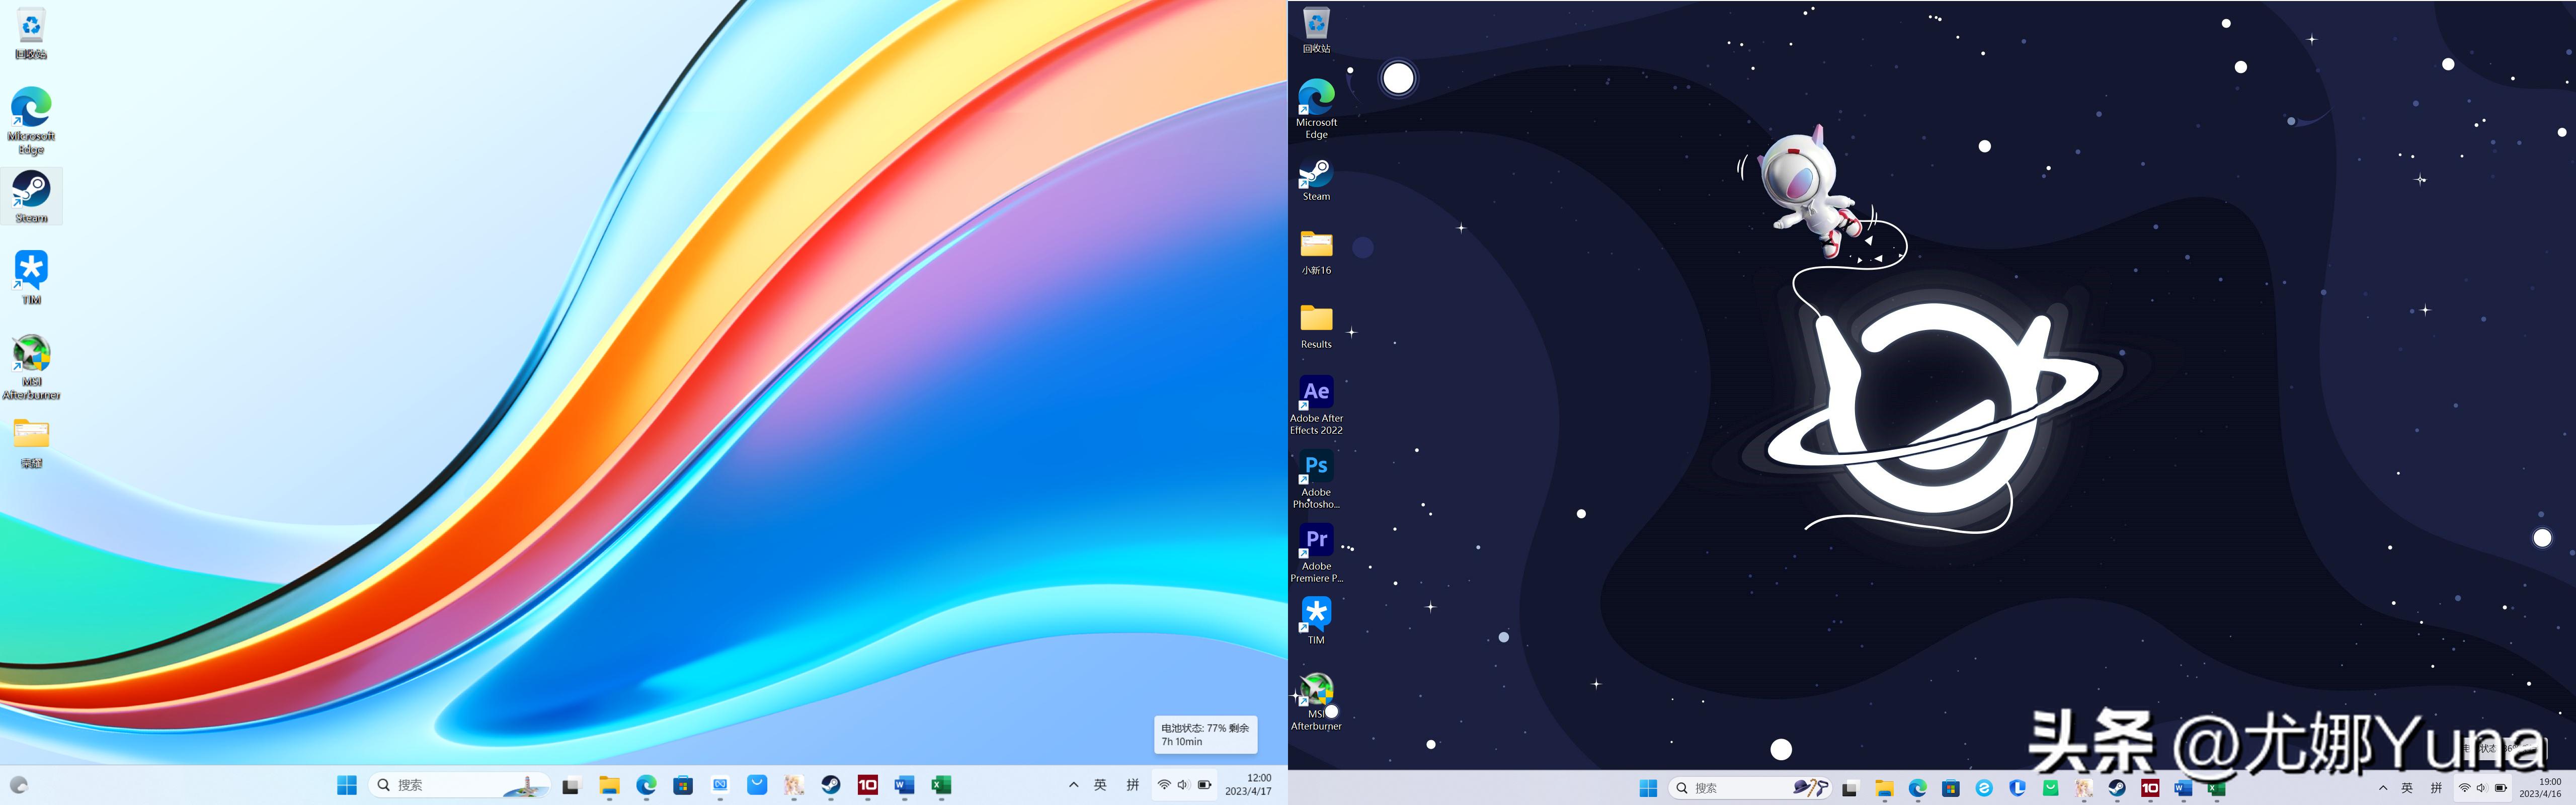Open Word from the left taskbar

coord(904,785)
